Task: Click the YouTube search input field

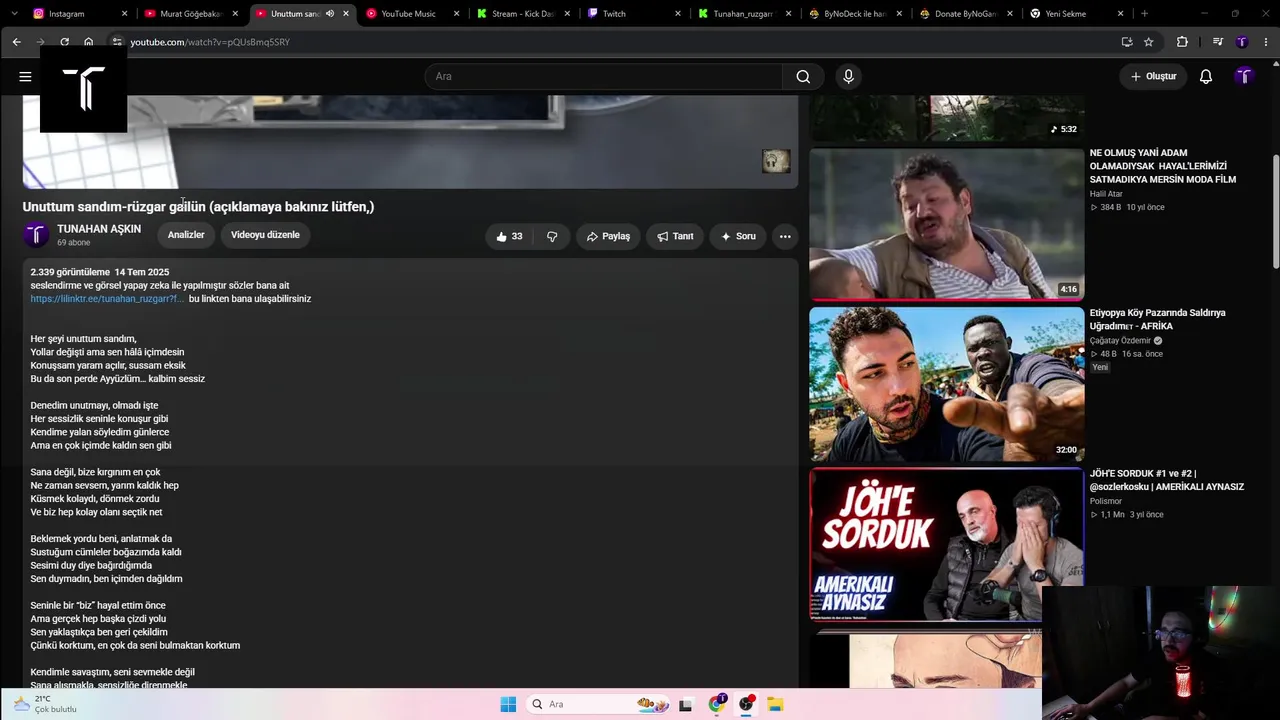Action: [x=604, y=77]
